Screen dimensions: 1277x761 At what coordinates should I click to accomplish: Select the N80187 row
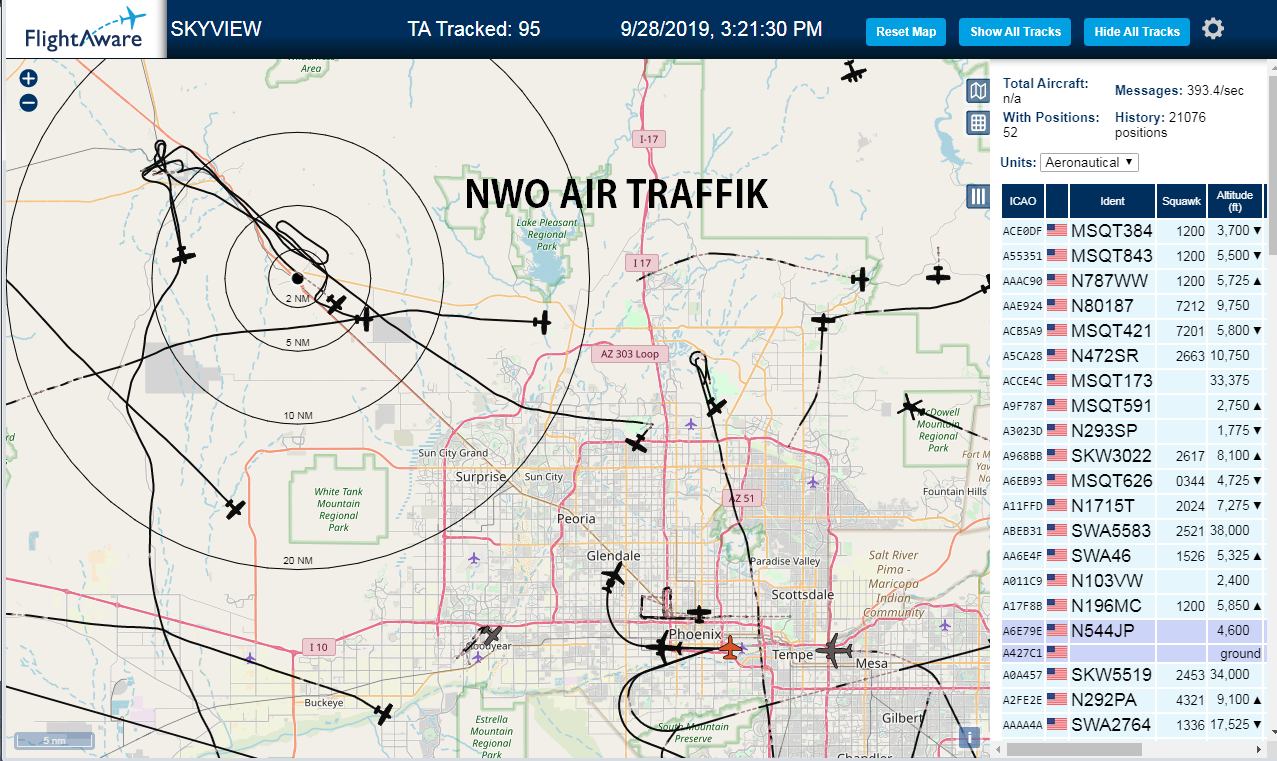coord(1134,305)
